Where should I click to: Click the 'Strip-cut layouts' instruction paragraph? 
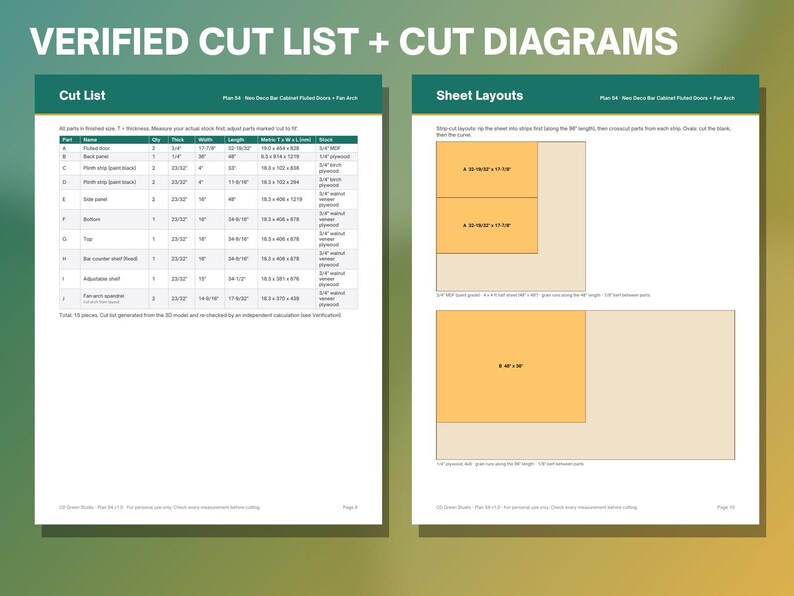coord(583,132)
